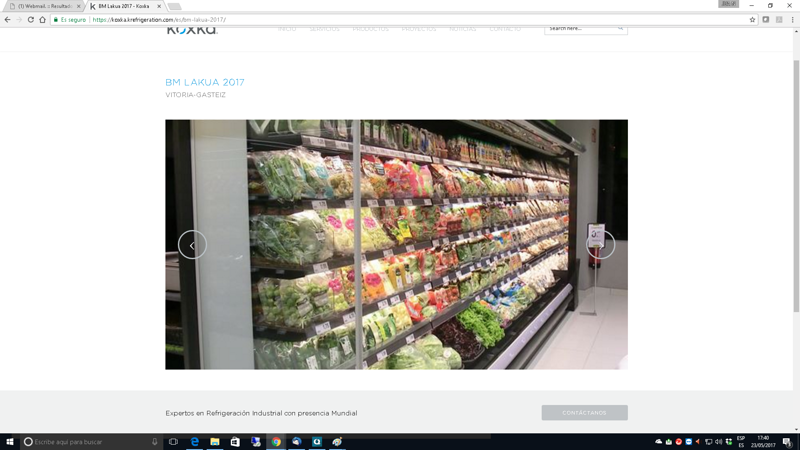Click the next slide arrow on the carousel

(x=600, y=245)
